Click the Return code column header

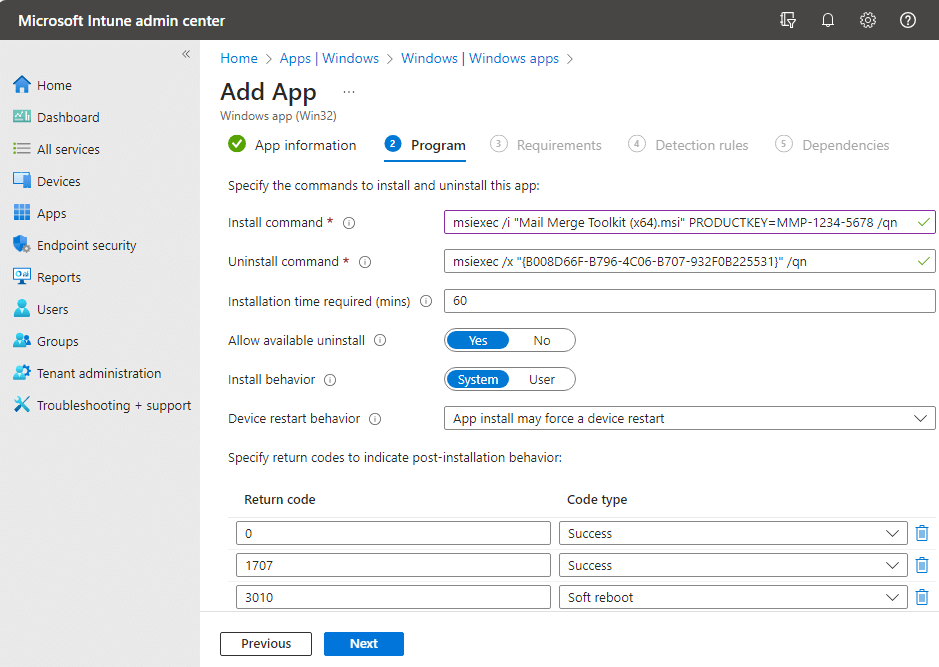click(x=280, y=499)
